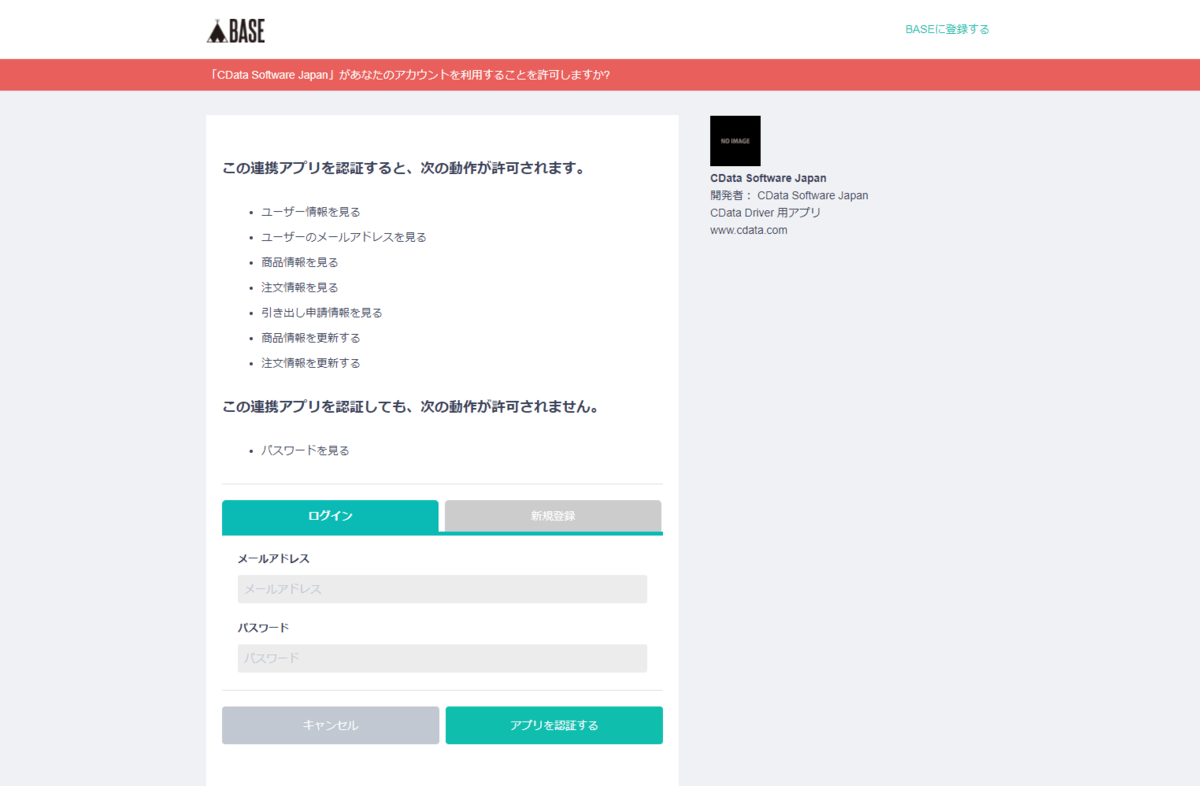Focus the メールアドレス input field
1200x786 pixels.
(x=442, y=589)
